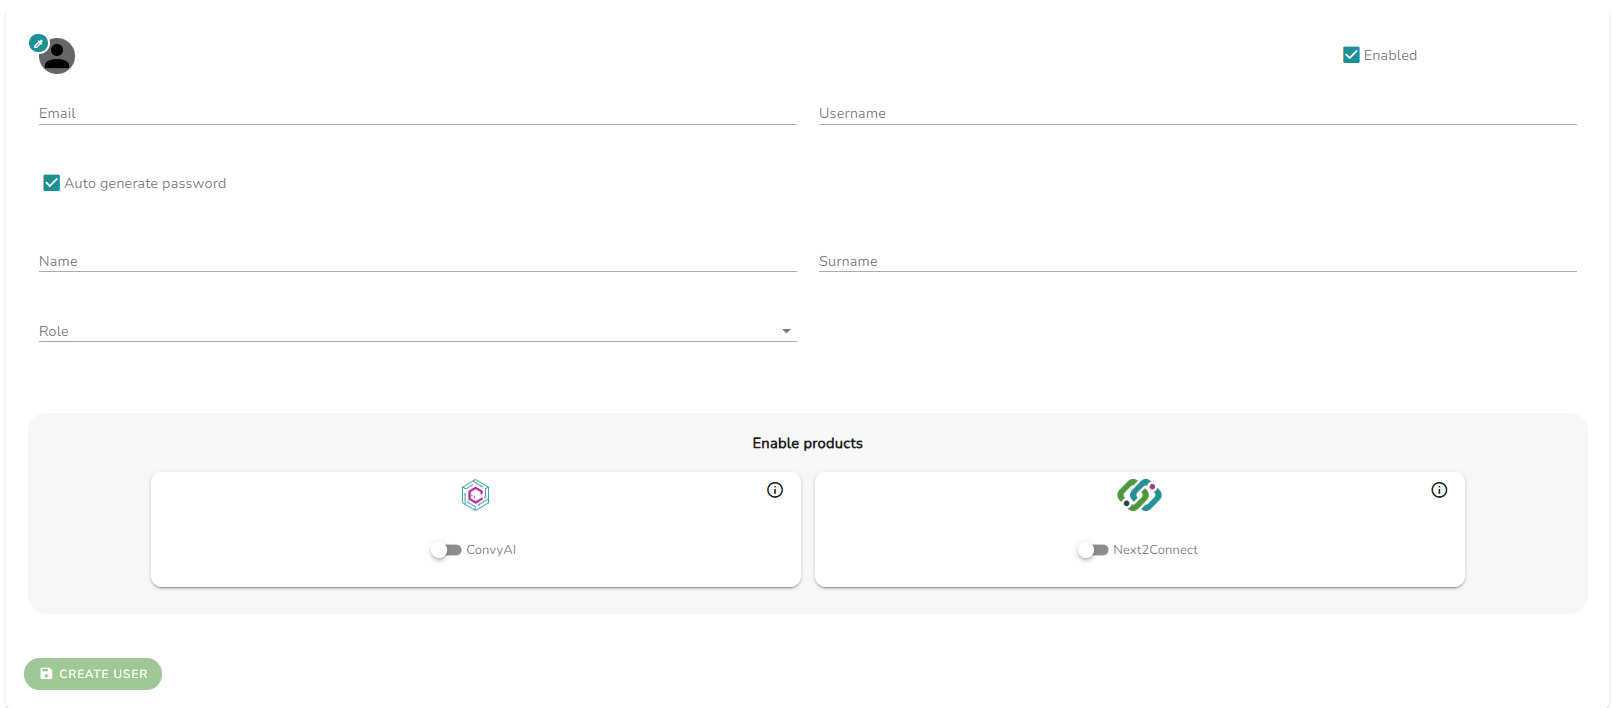
Task: Open ConvyAI info icon
Action: (775, 490)
